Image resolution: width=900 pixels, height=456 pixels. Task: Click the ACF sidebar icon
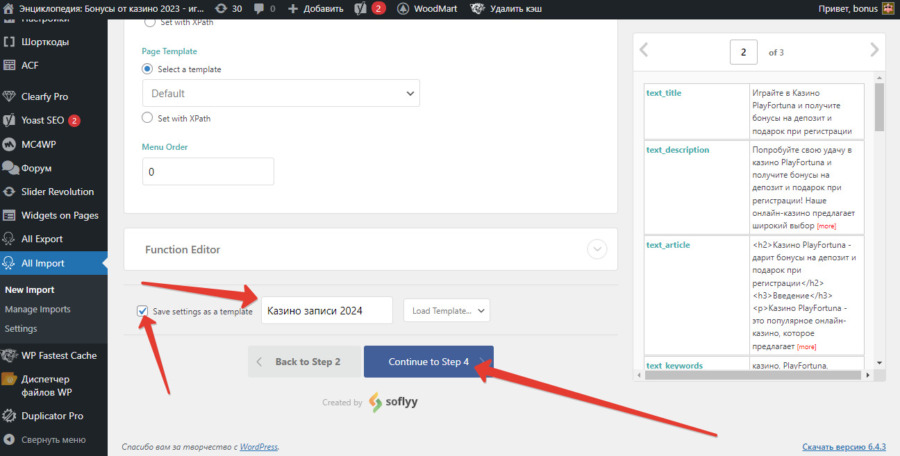pyautogui.click(x=9, y=65)
